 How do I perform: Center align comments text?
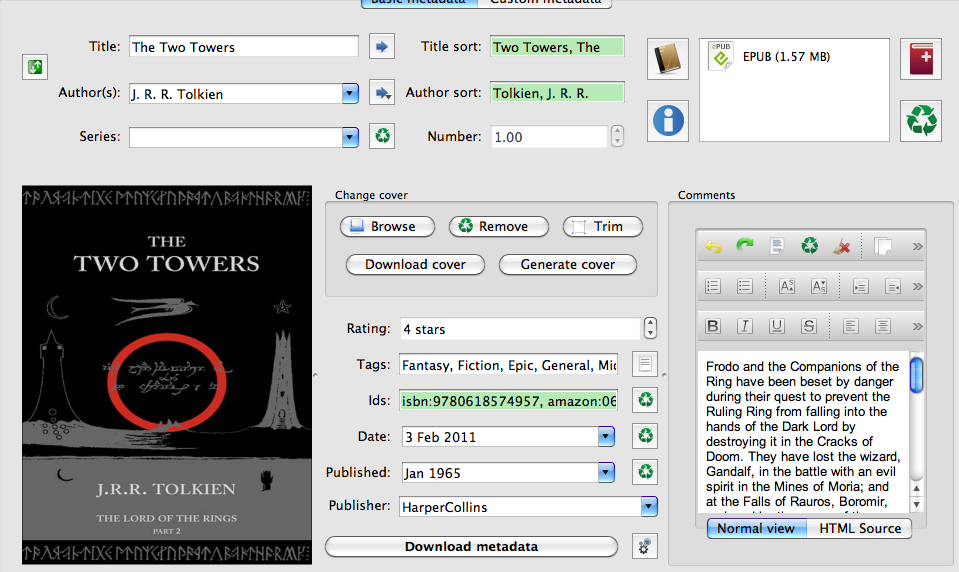[882, 326]
